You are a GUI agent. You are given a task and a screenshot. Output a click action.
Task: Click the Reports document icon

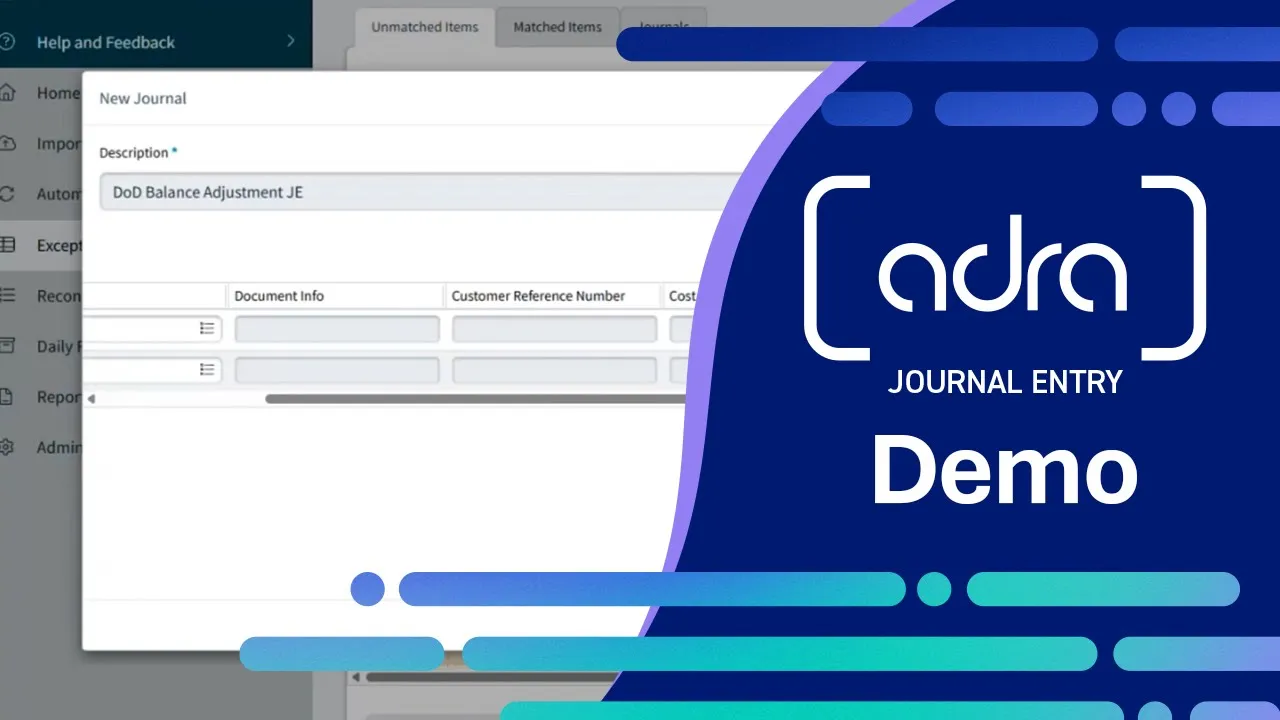[7, 397]
